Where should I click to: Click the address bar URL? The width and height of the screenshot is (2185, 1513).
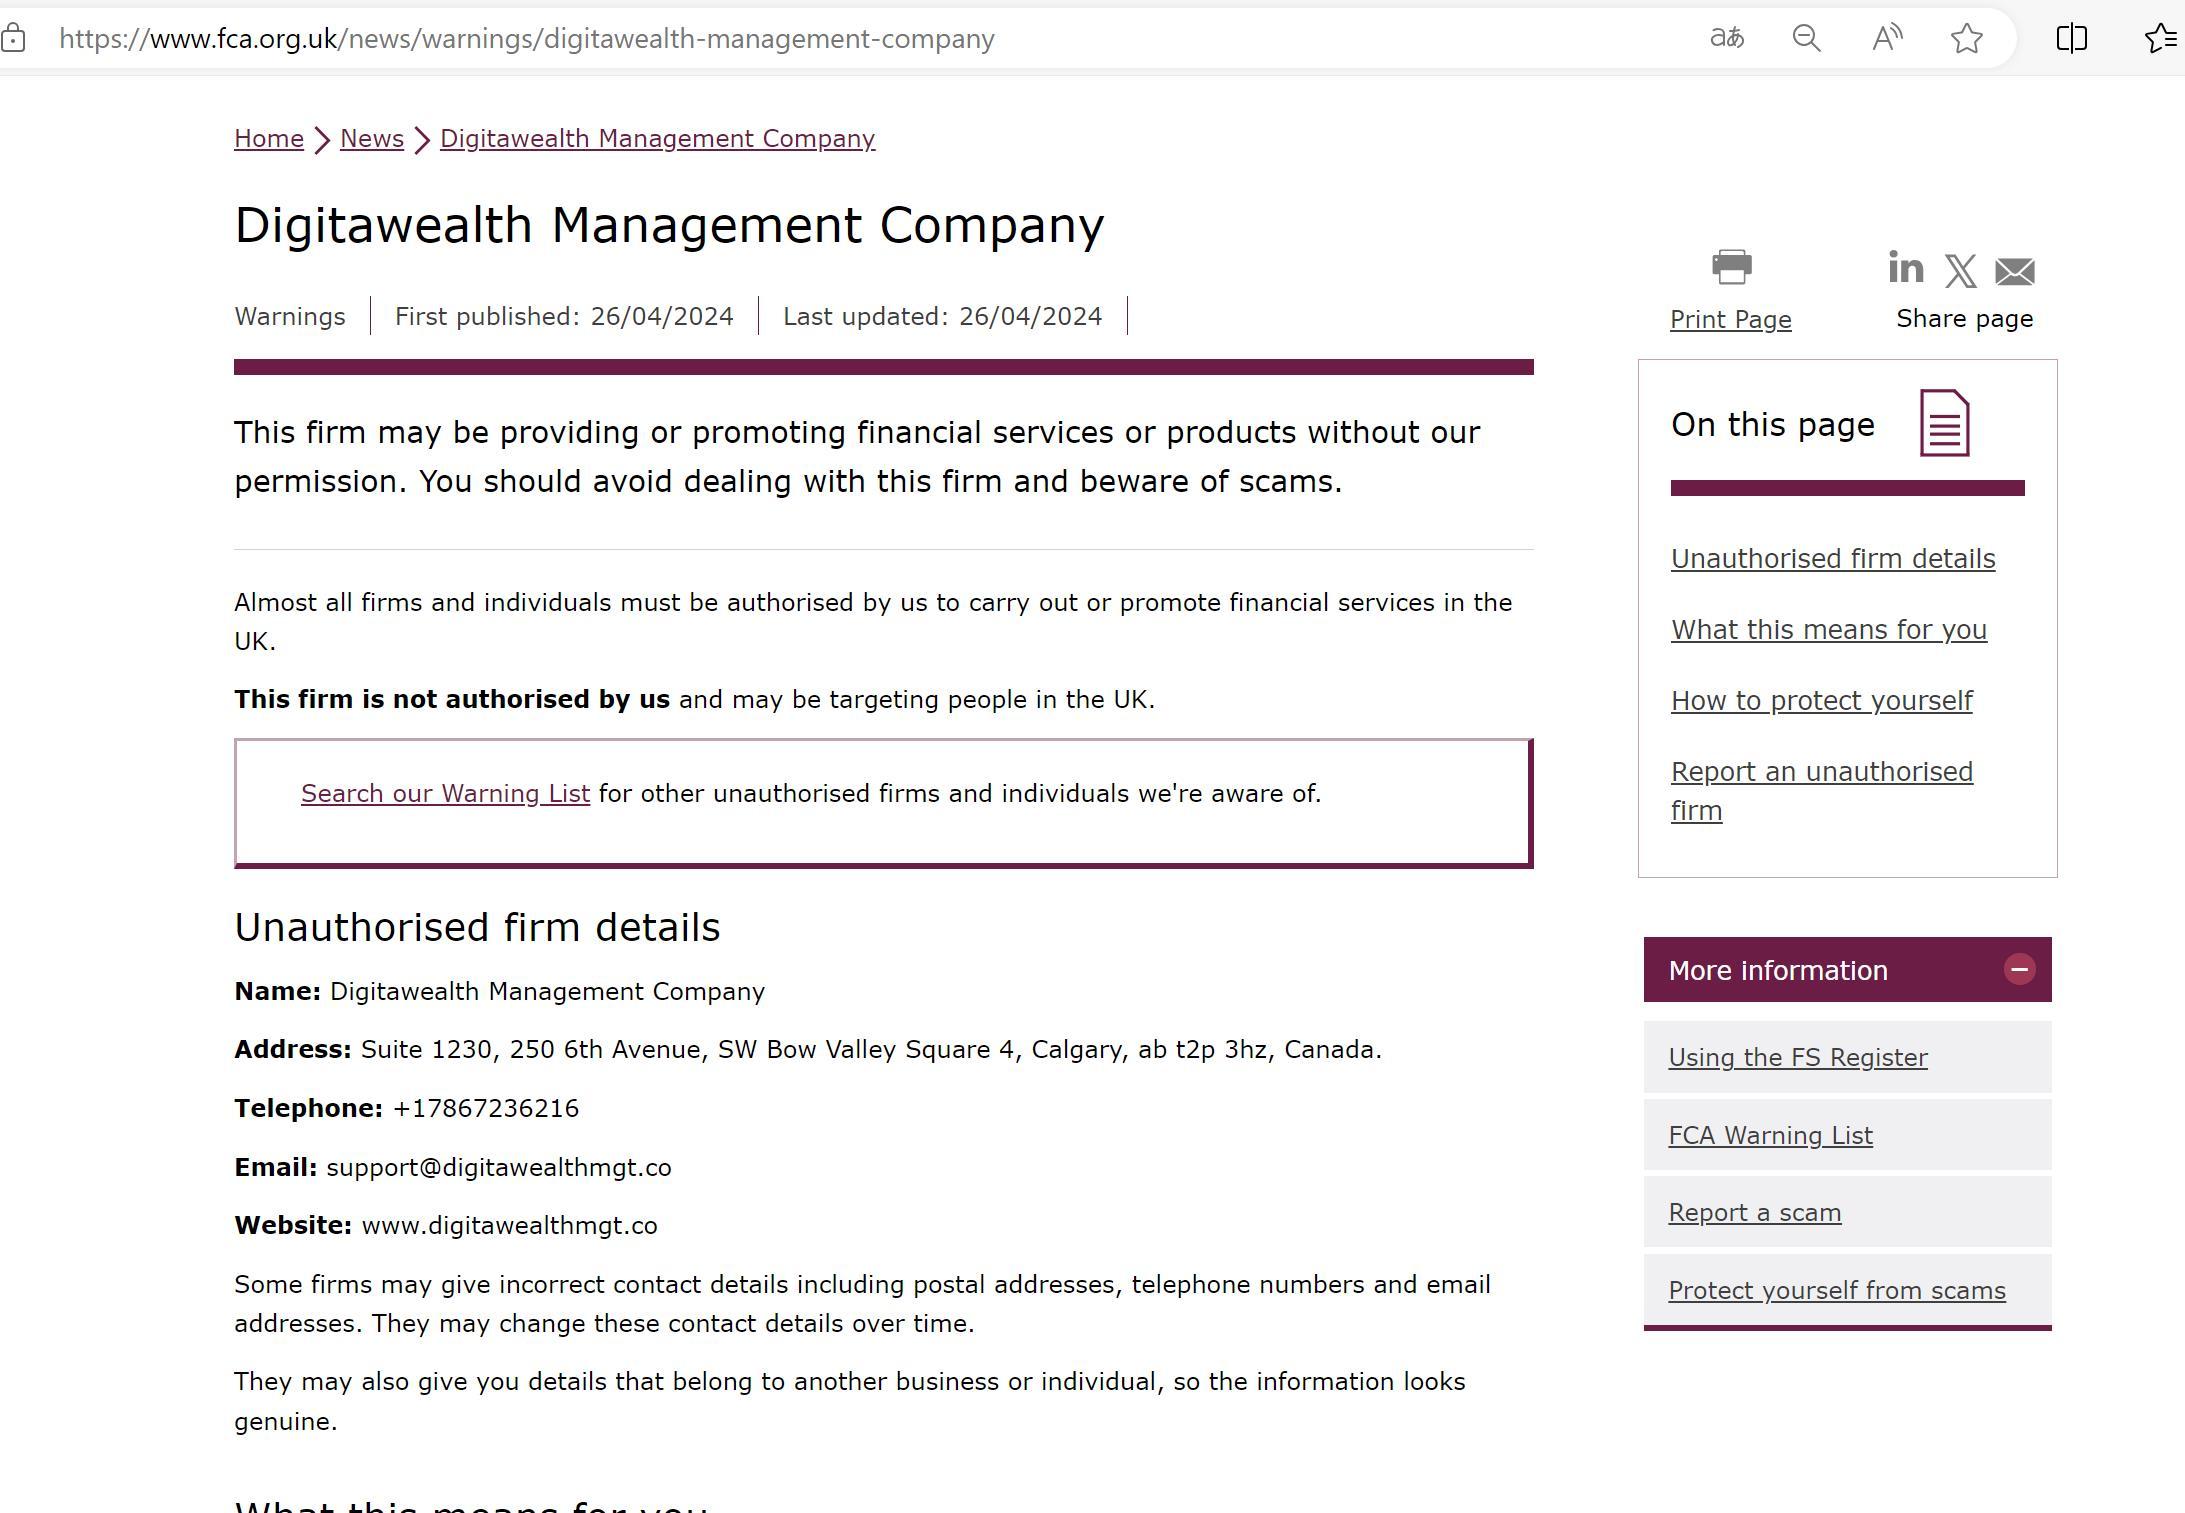pos(526,38)
